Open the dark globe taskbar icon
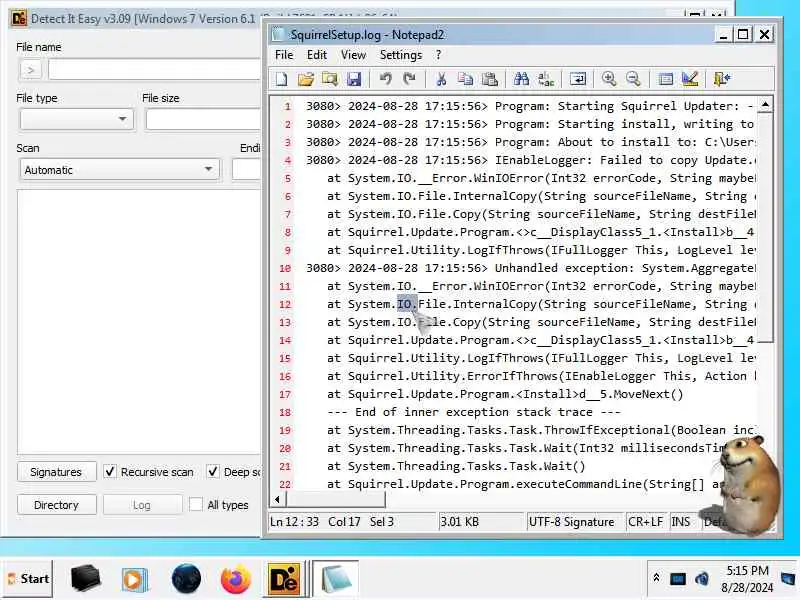 [186, 579]
